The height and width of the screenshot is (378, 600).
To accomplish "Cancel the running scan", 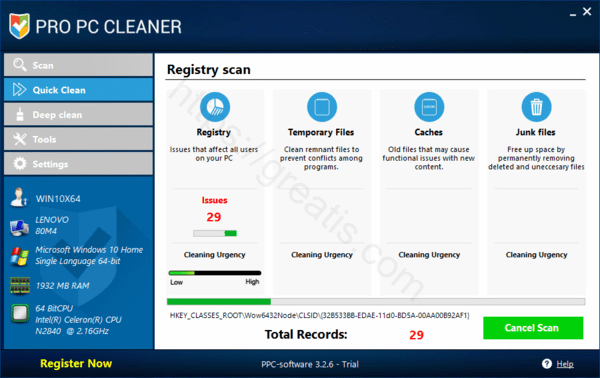I will tap(533, 328).
